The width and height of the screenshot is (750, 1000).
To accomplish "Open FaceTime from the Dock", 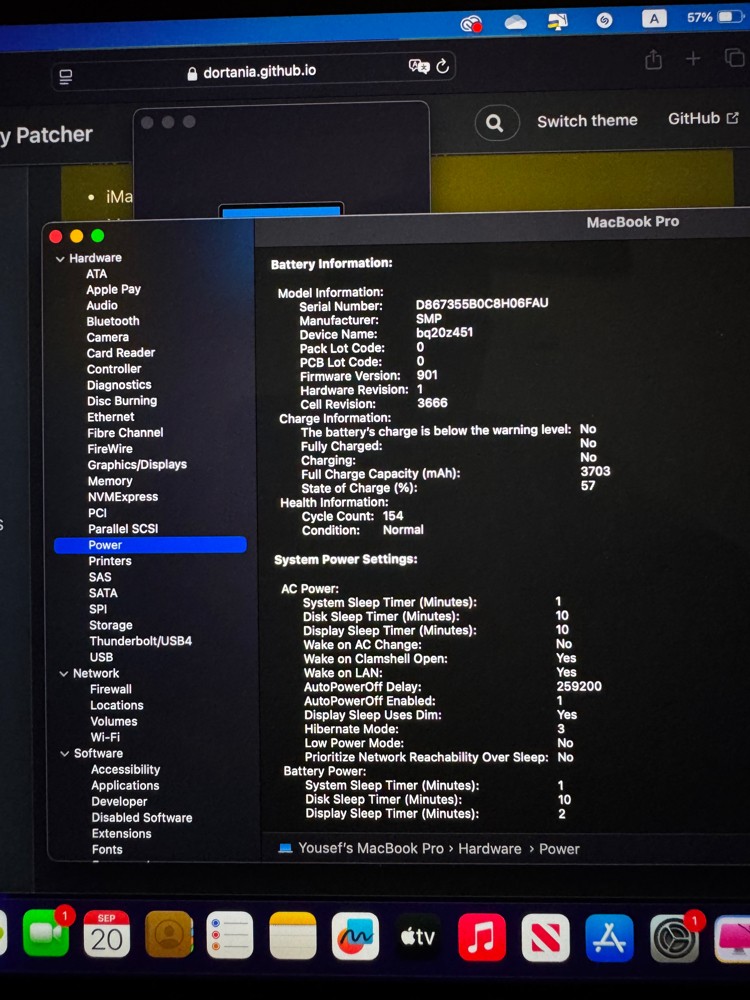I will [46, 932].
